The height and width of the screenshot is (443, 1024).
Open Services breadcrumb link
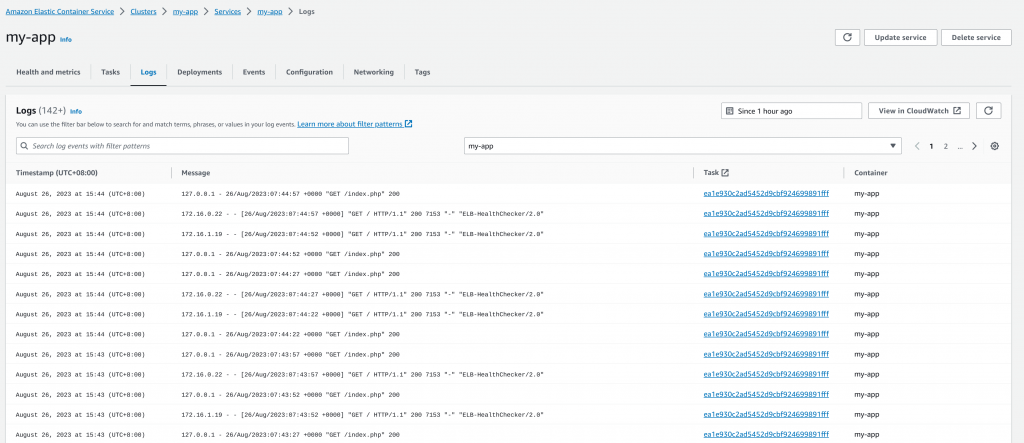pyautogui.click(x=227, y=12)
